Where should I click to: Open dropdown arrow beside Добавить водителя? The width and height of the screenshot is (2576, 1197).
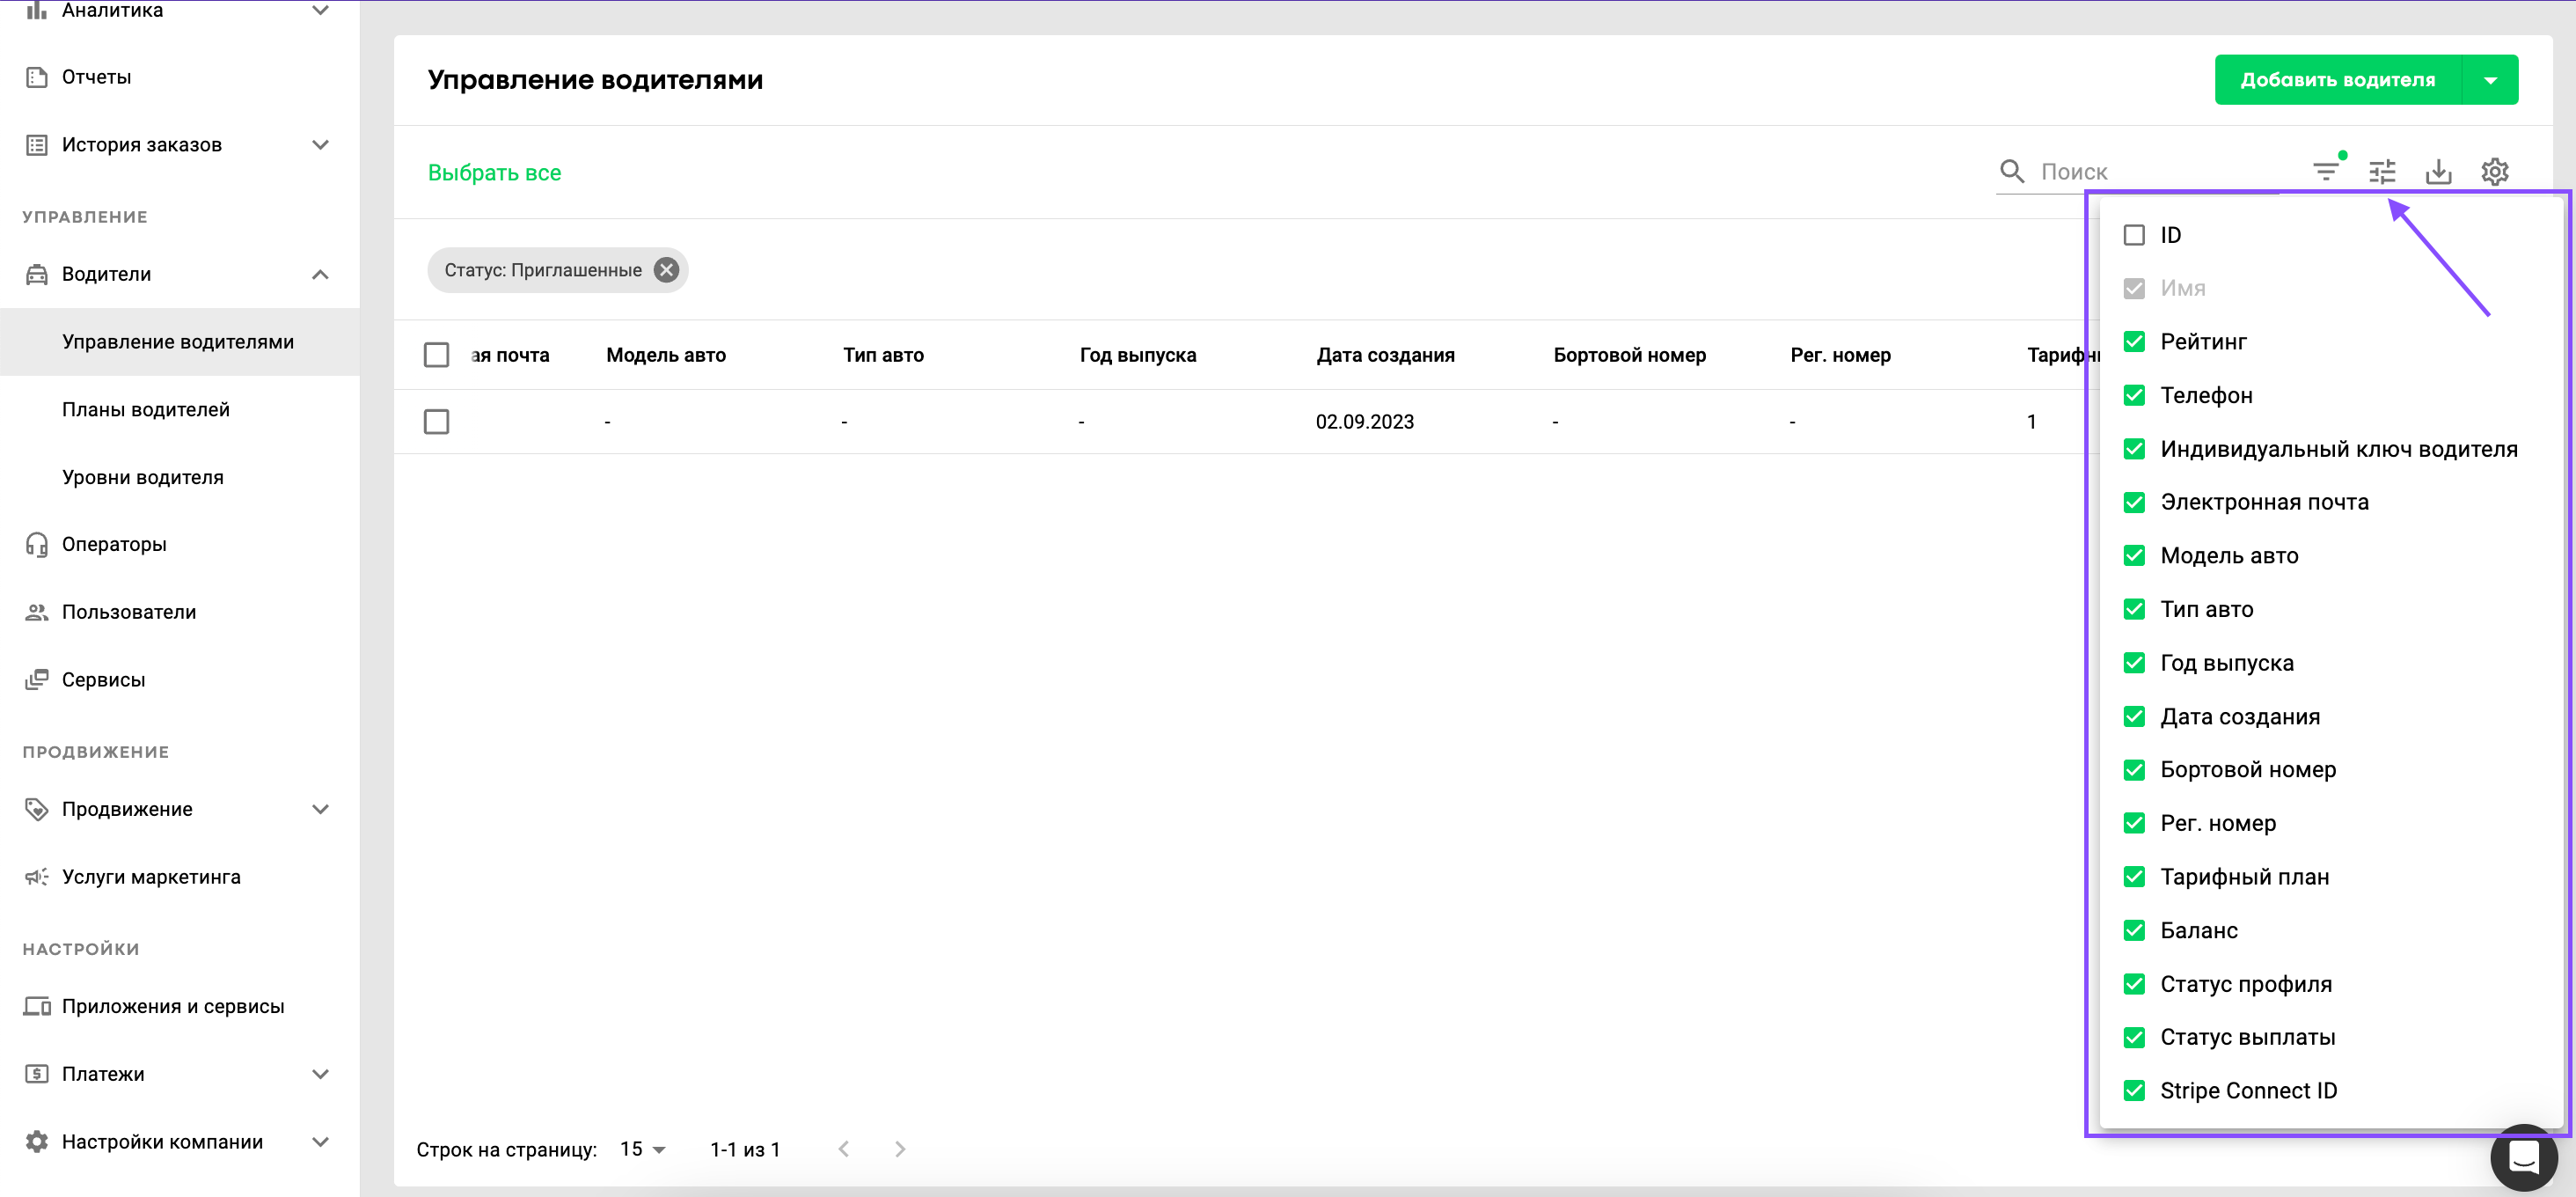coord(2490,80)
